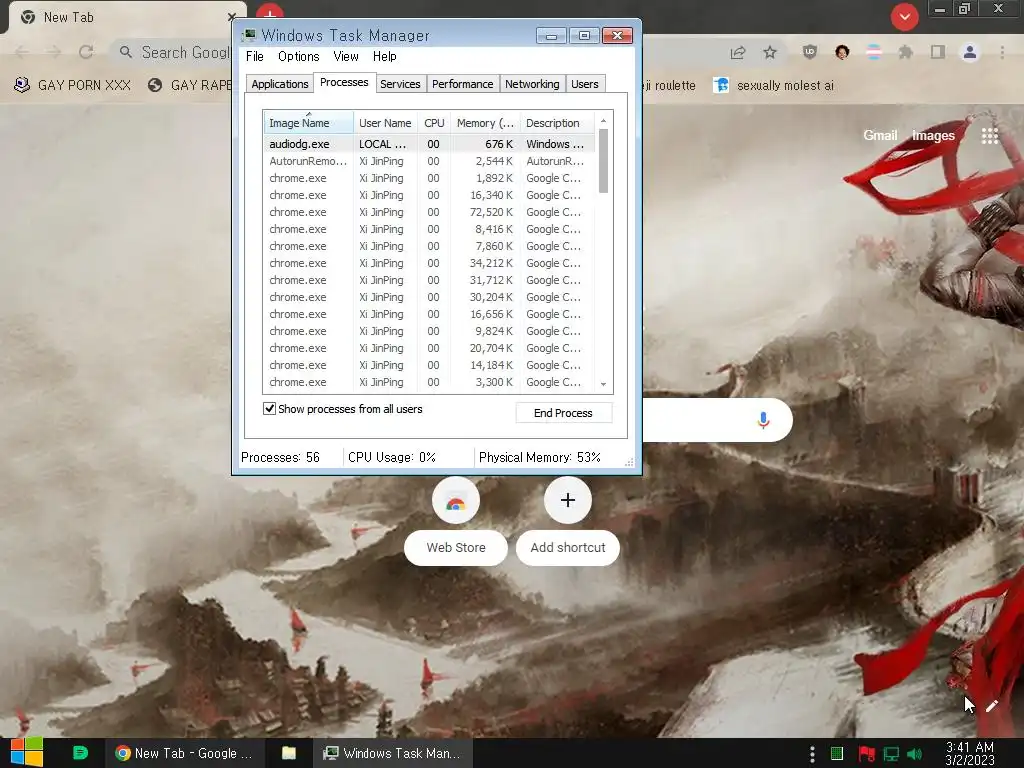
Task: Switch to the Windows Task Manager taskbar button
Action: click(x=392, y=753)
